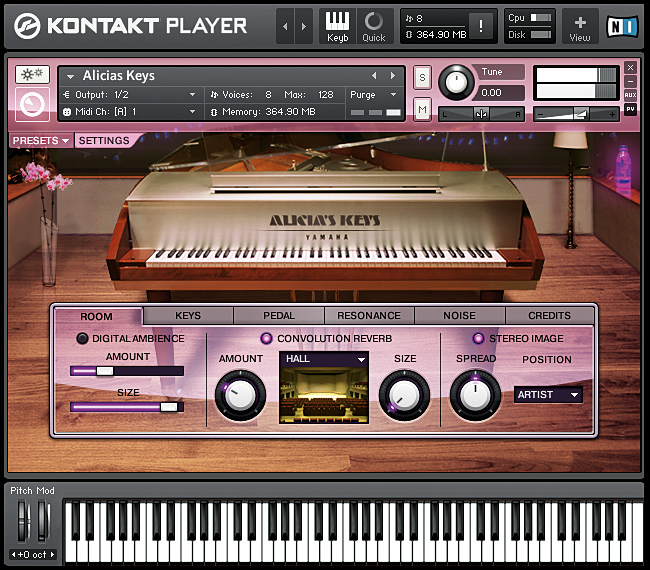Viewport: 650px width, 570px height.
Task: Open the View plus icon
Action: 580,25
